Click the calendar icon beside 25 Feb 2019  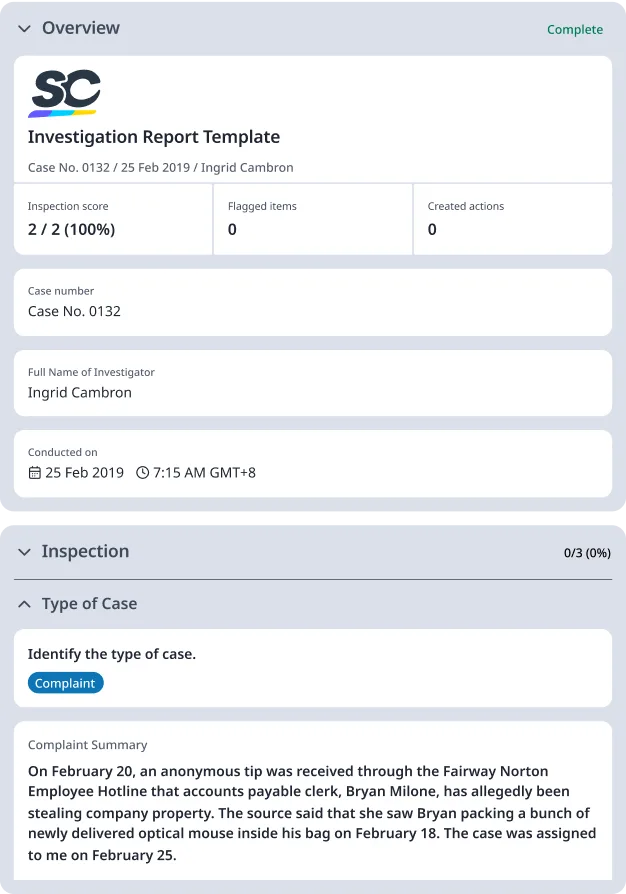point(35,472)
